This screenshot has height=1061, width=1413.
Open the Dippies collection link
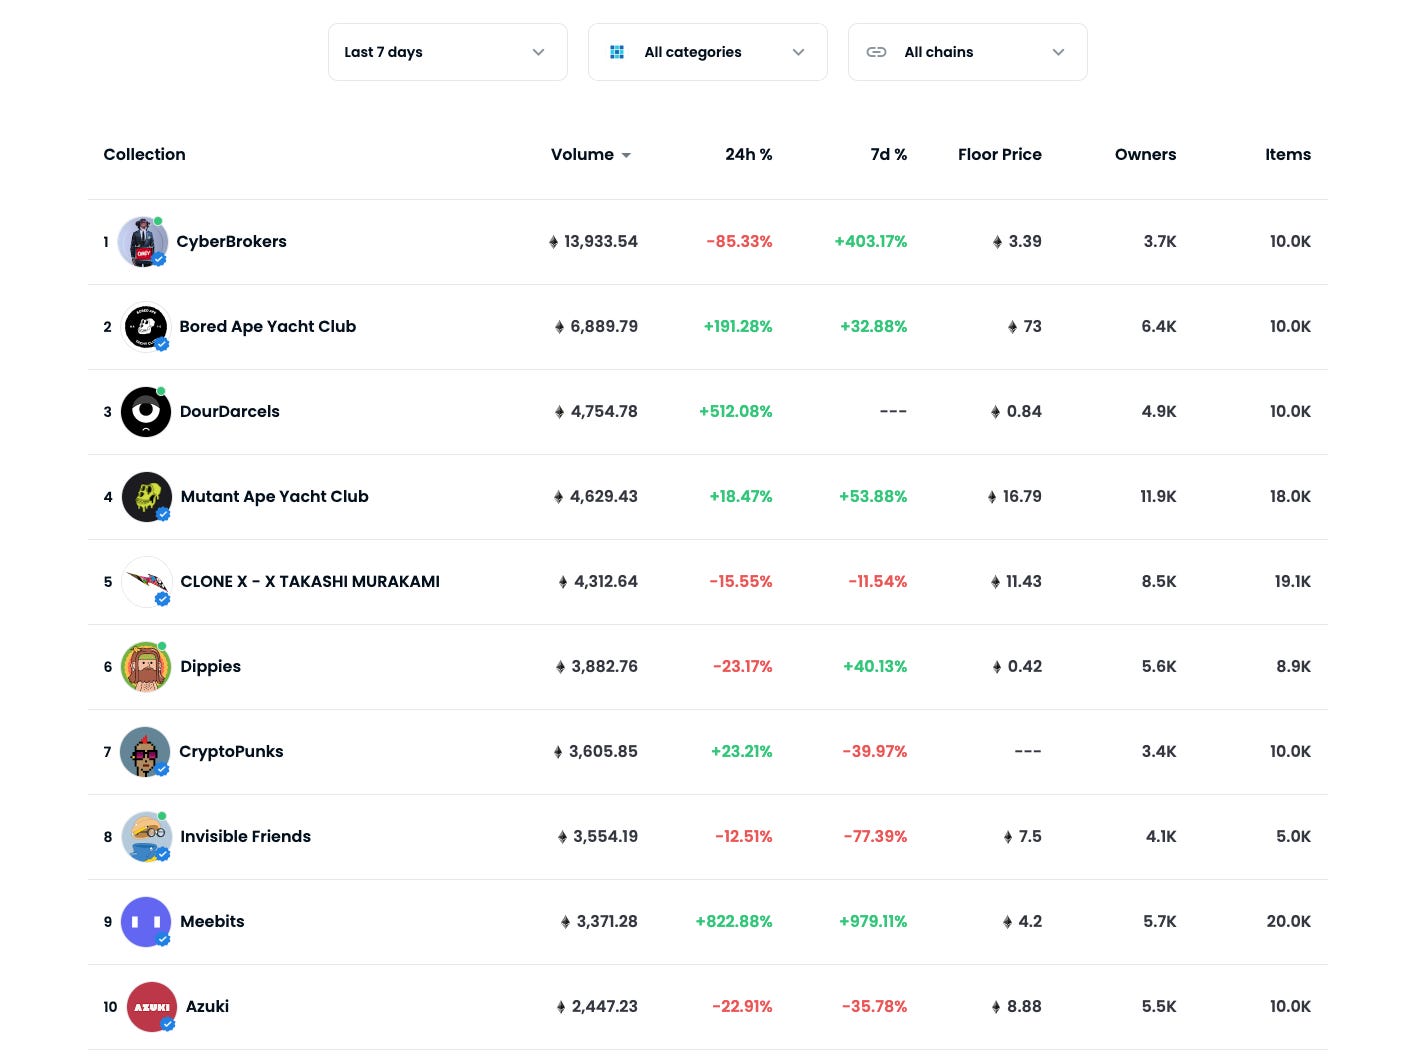pos(210,666)
